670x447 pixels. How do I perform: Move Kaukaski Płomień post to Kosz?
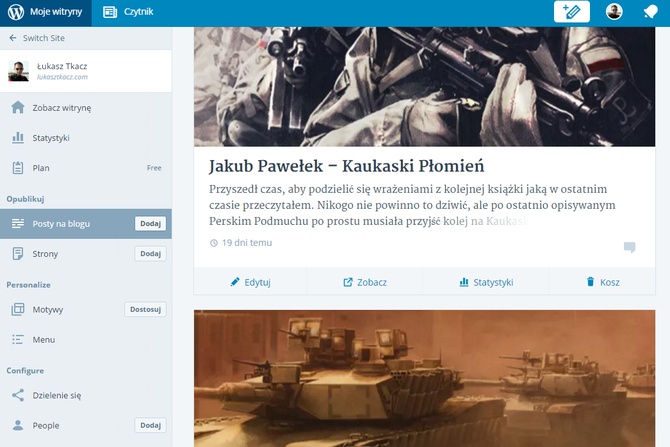coord(602,282)
